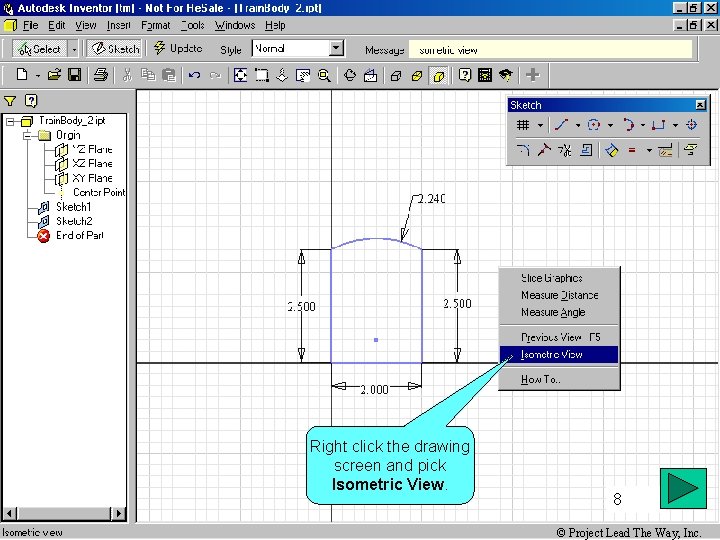Image resolution: width=720 pixels, height=540 pixels.
Task: Open the Select button dropdown arrow
Action: 73,49
